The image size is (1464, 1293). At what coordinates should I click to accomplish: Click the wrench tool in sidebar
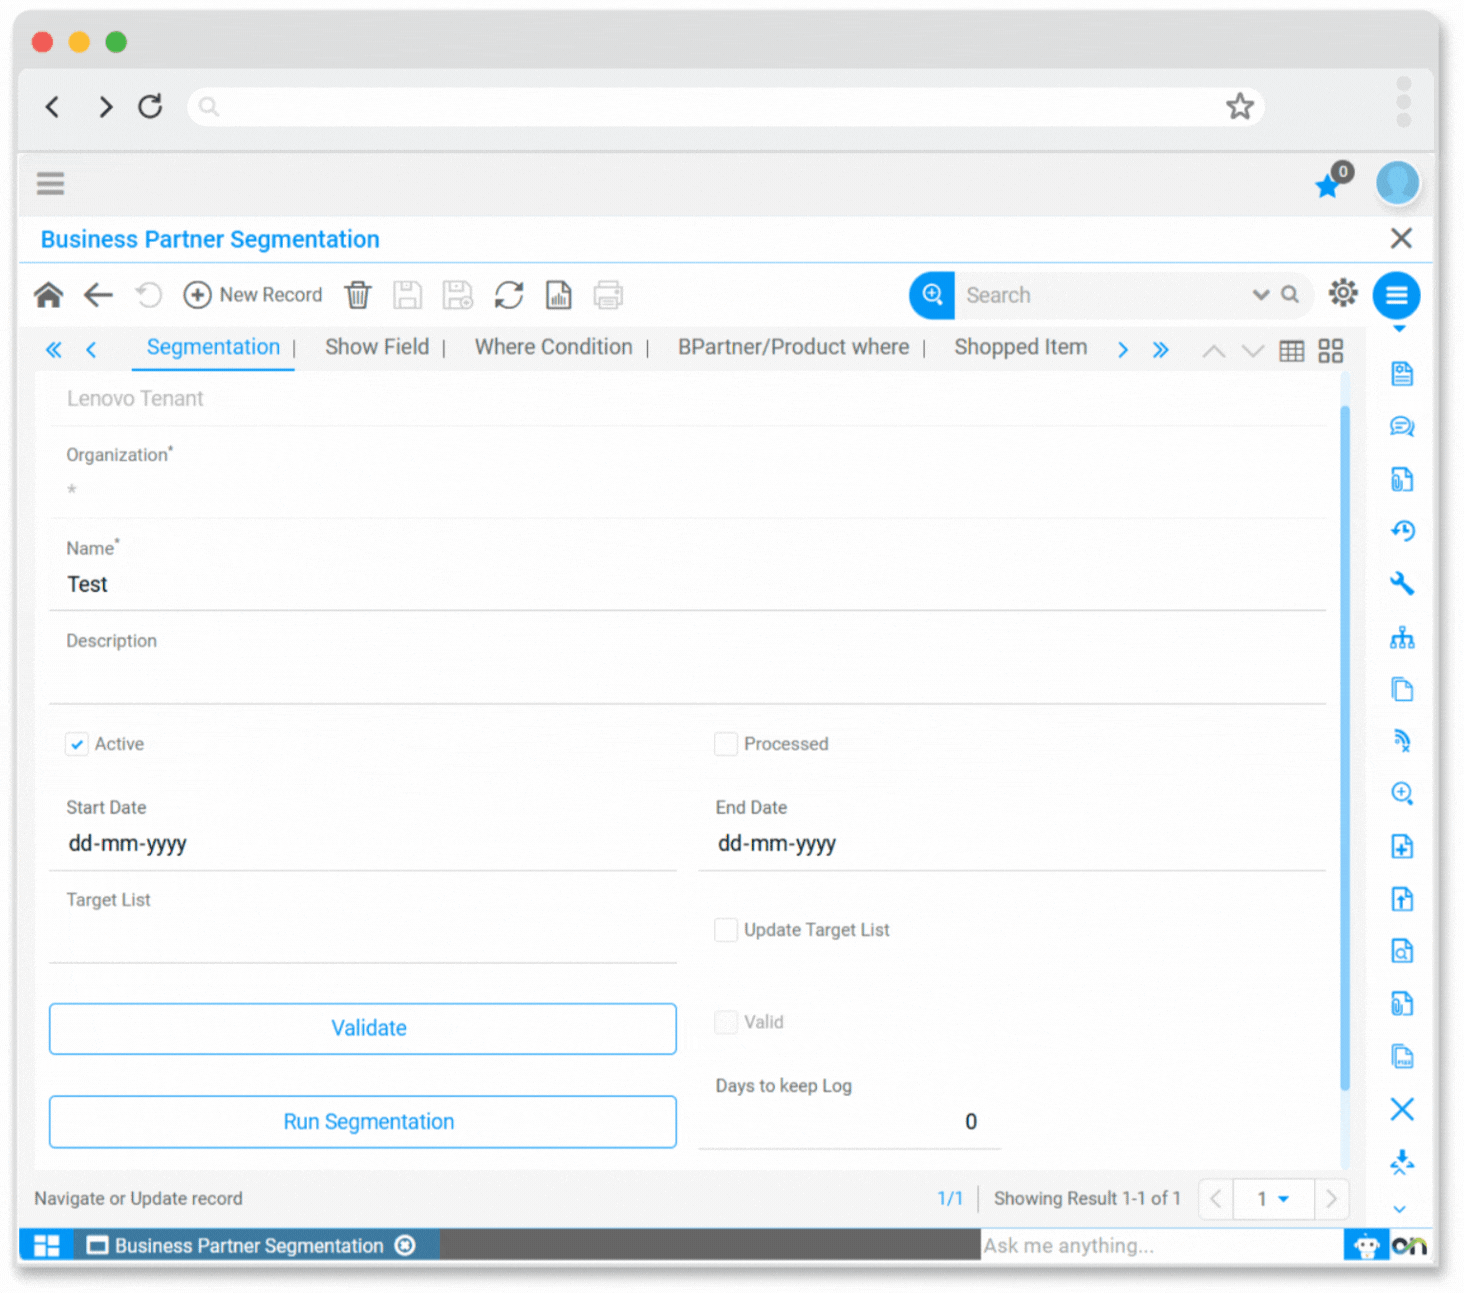(1401, 584)
